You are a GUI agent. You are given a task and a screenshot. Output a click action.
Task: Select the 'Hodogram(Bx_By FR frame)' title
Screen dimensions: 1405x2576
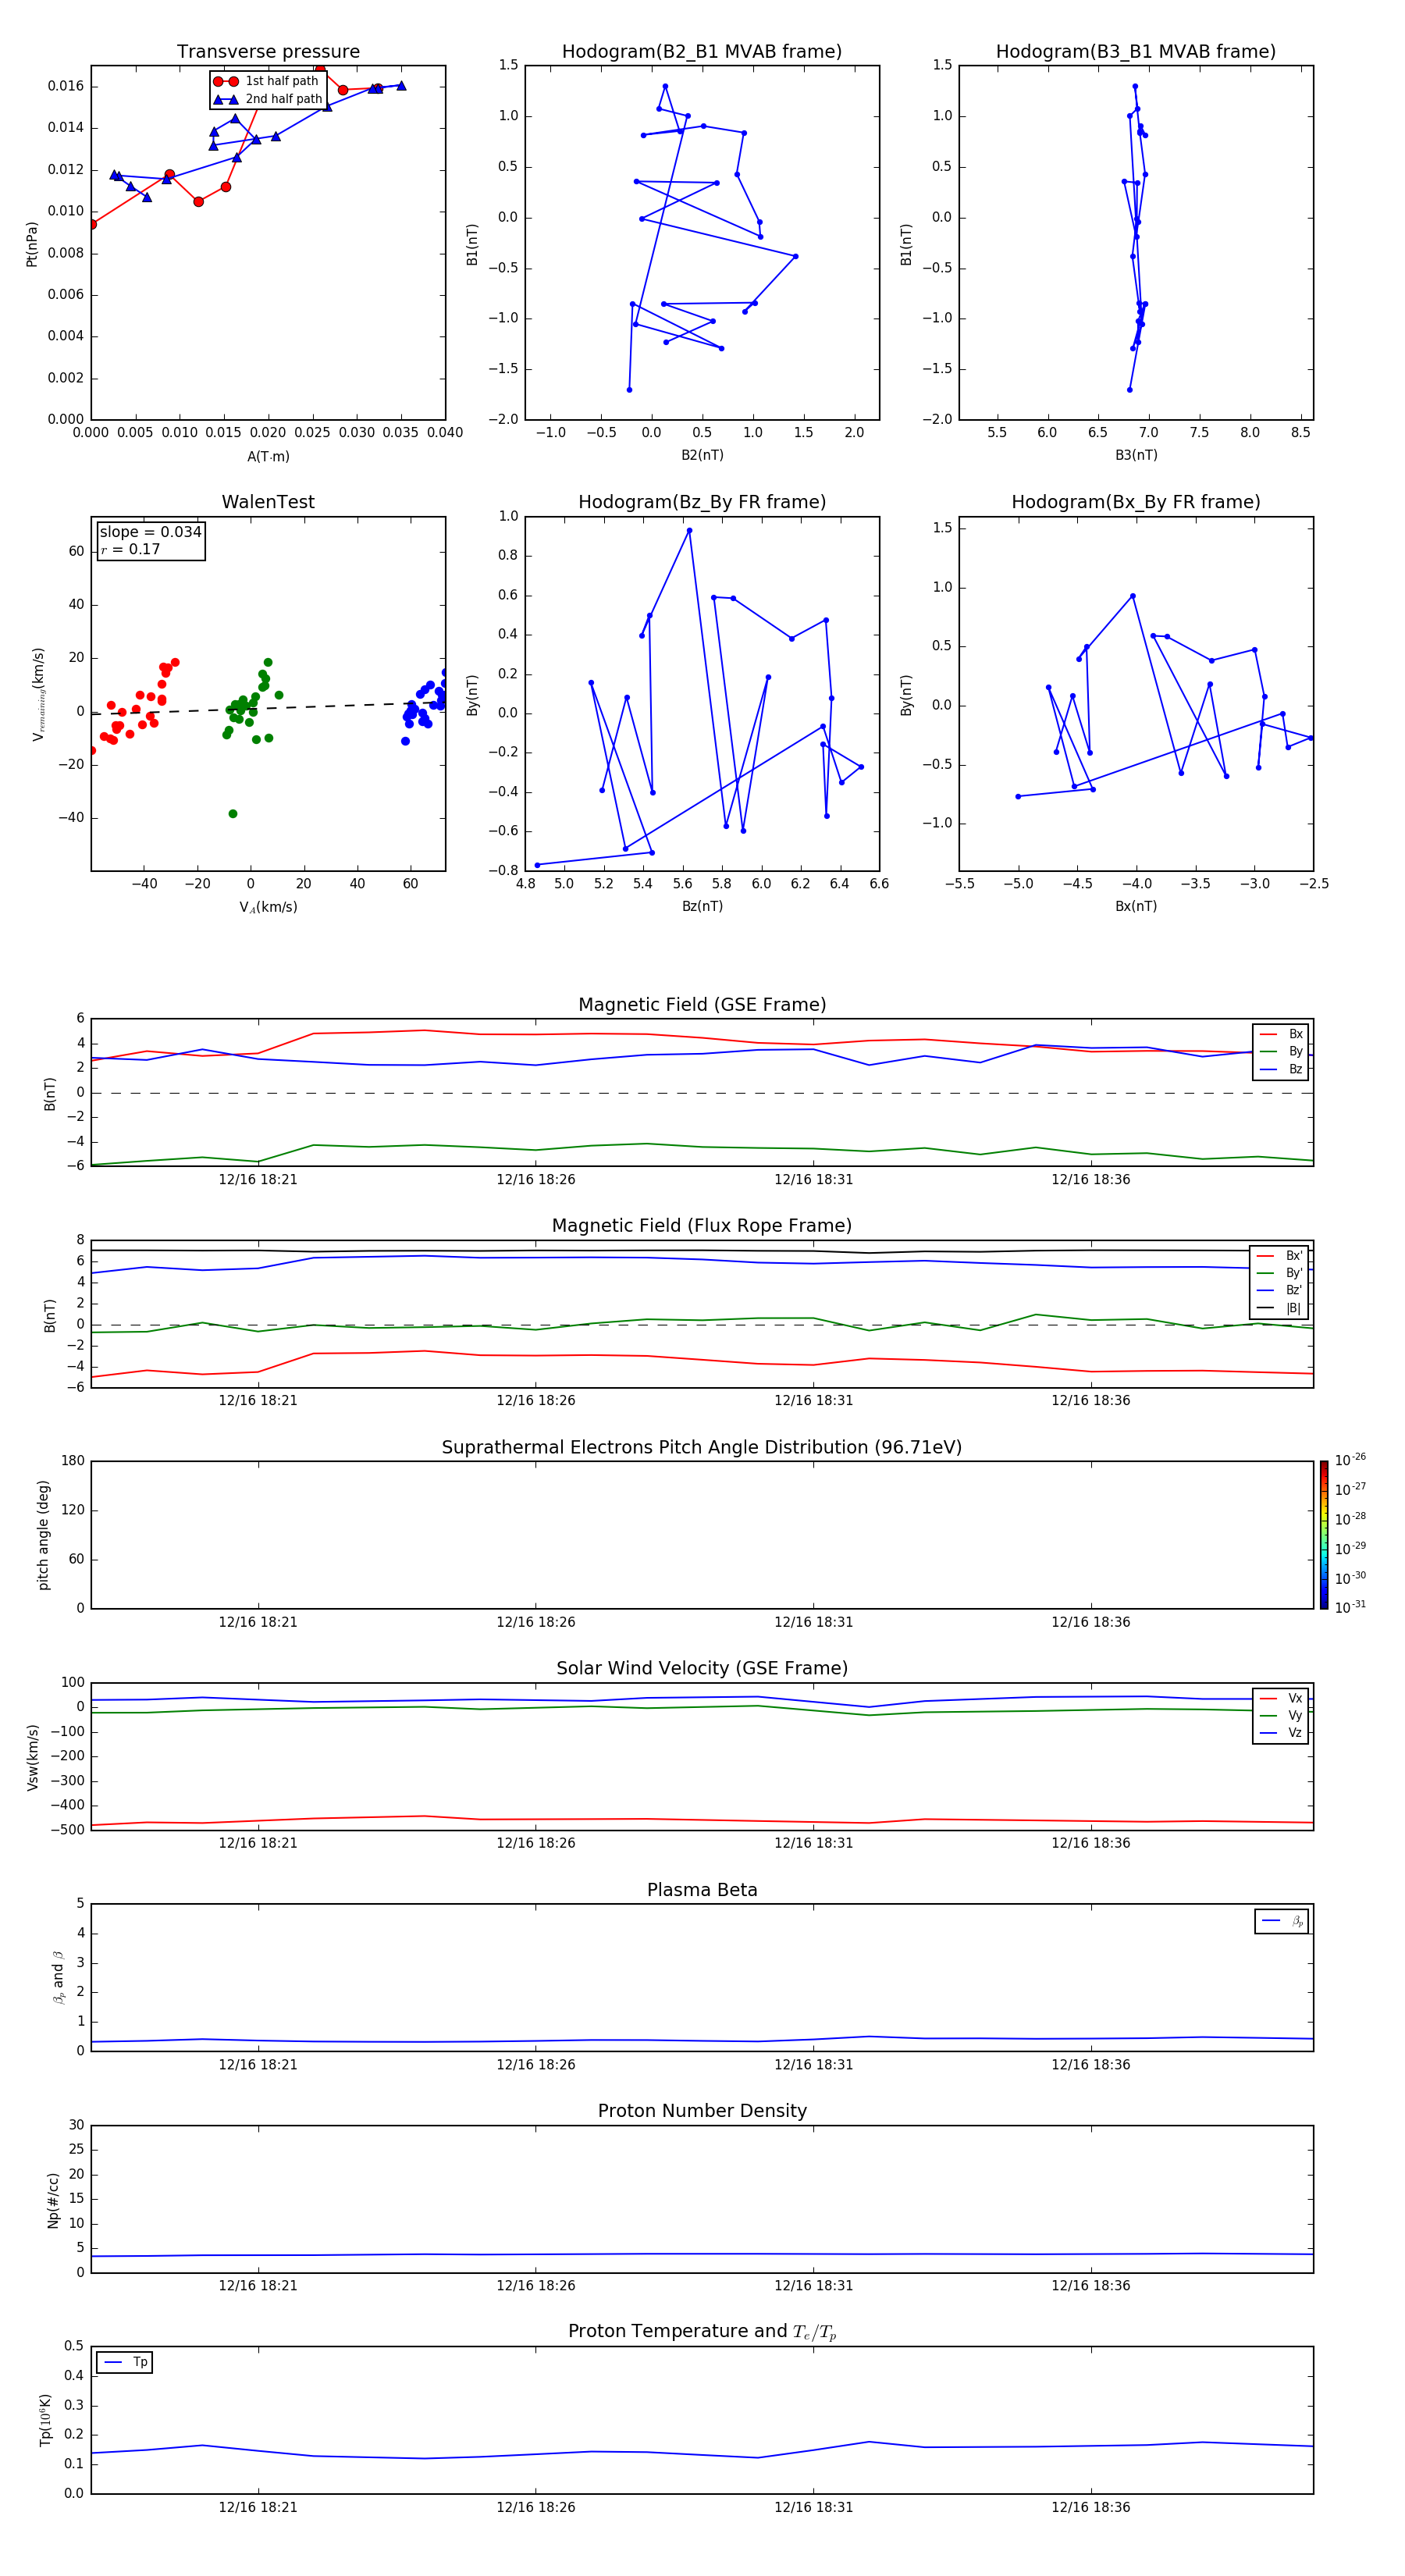coord(1136,502)
